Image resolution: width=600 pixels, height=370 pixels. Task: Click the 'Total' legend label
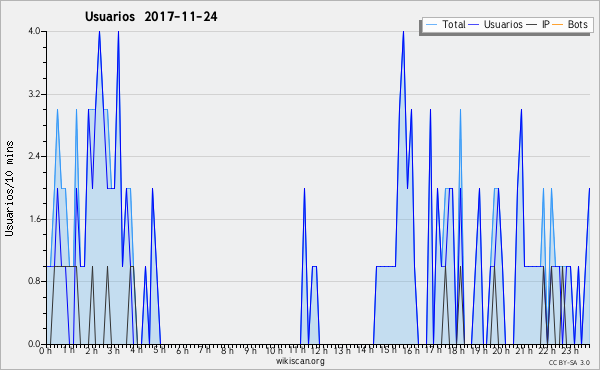coord(454,24)
